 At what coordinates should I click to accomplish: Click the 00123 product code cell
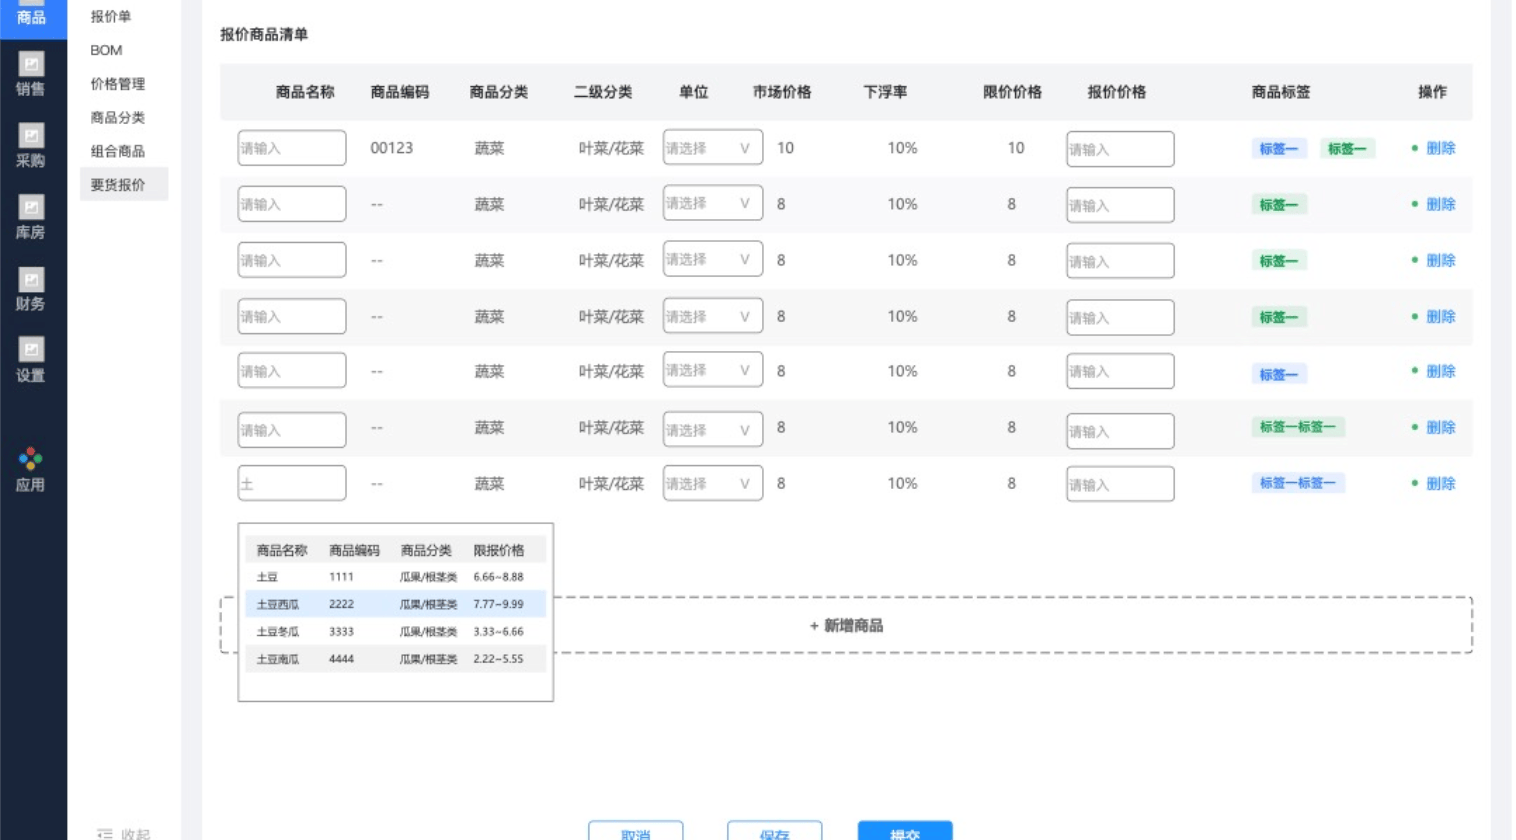[x=391, y=148]
